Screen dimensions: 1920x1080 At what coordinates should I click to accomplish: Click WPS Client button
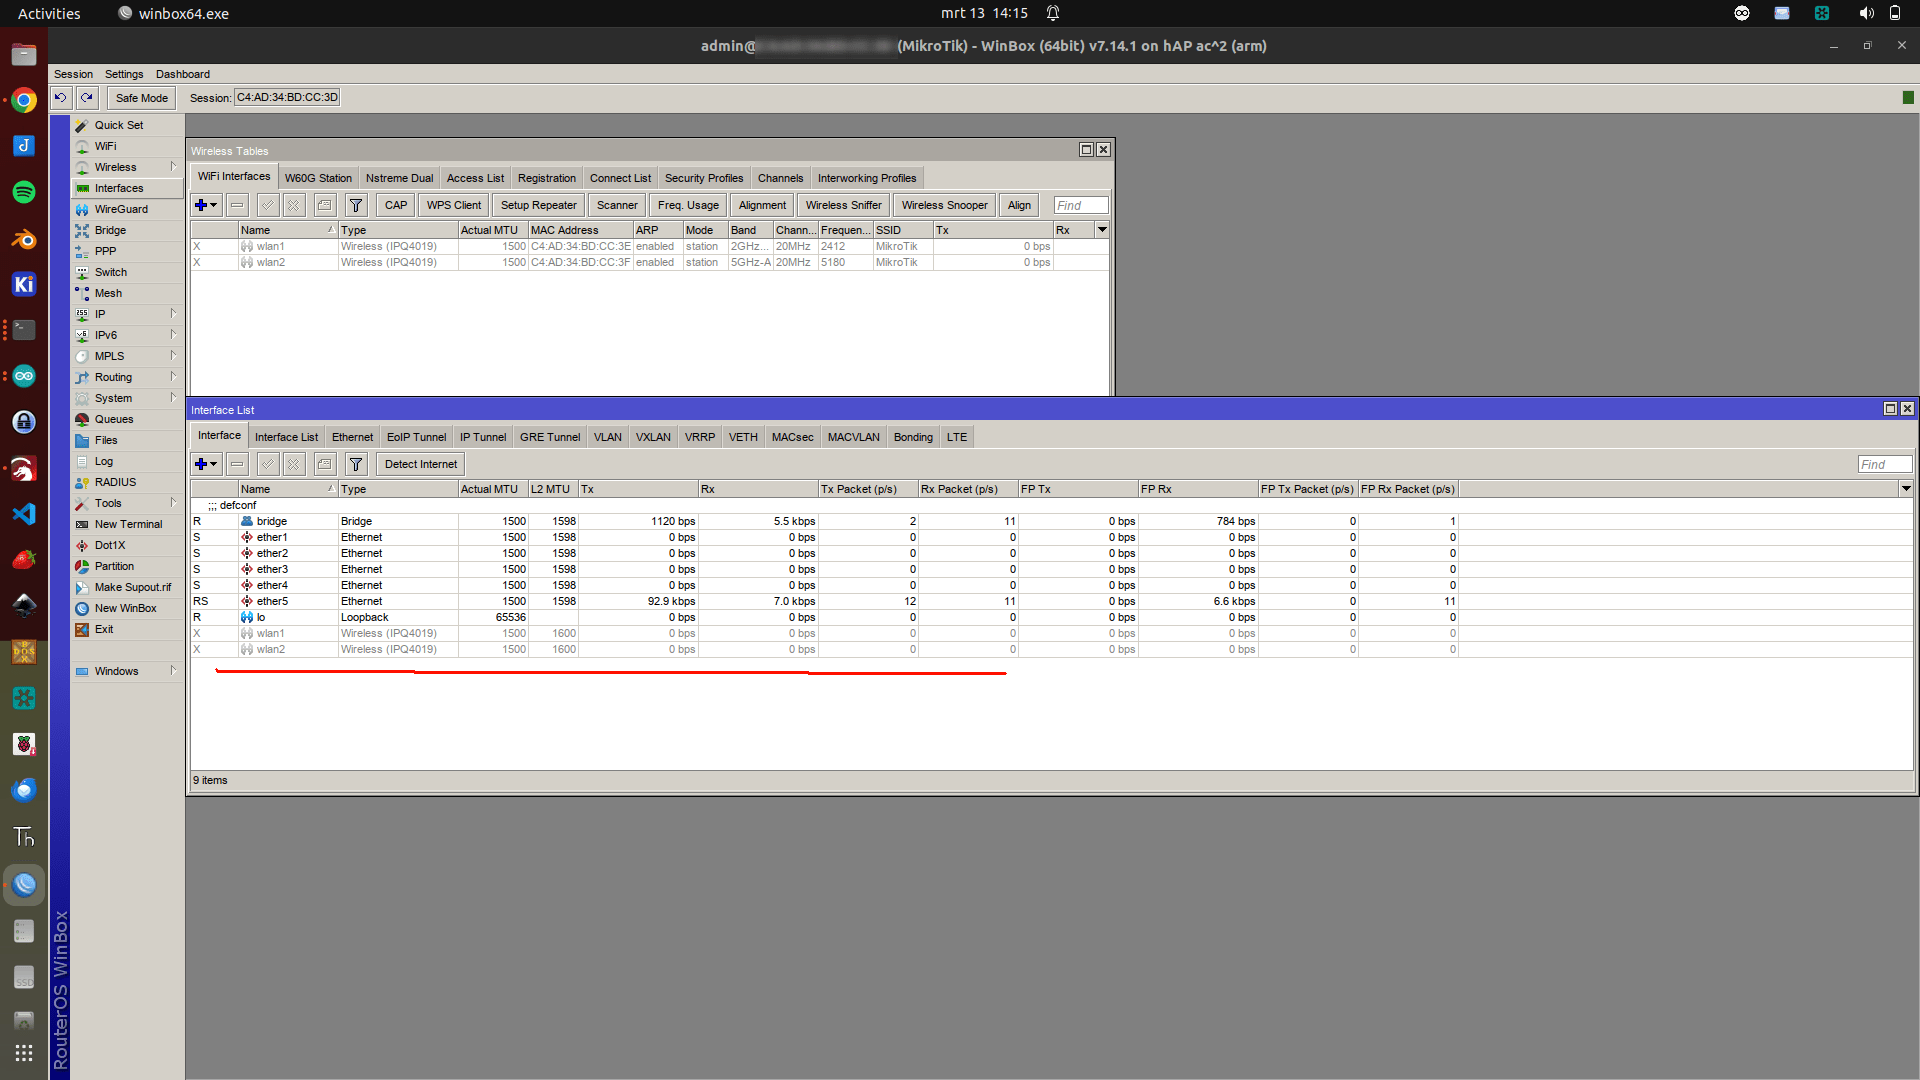point(454,205)
